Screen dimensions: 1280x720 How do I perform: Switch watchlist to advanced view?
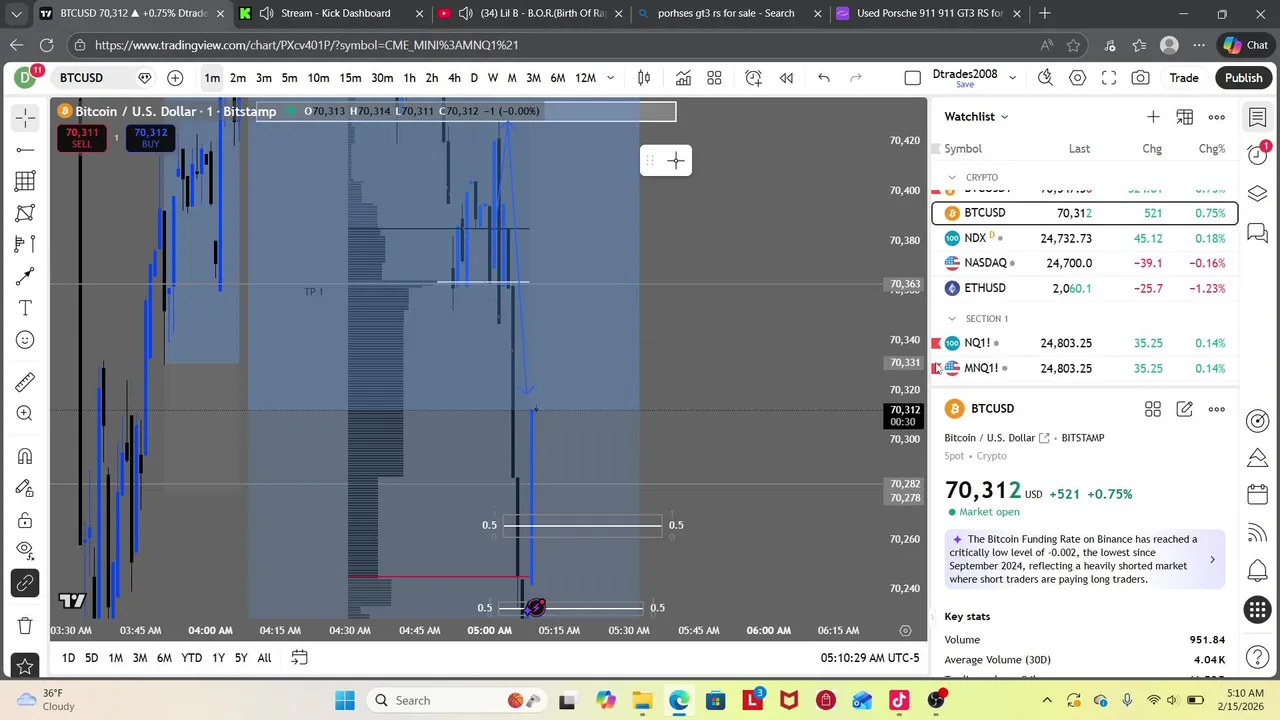click(x=1185, y=117)
